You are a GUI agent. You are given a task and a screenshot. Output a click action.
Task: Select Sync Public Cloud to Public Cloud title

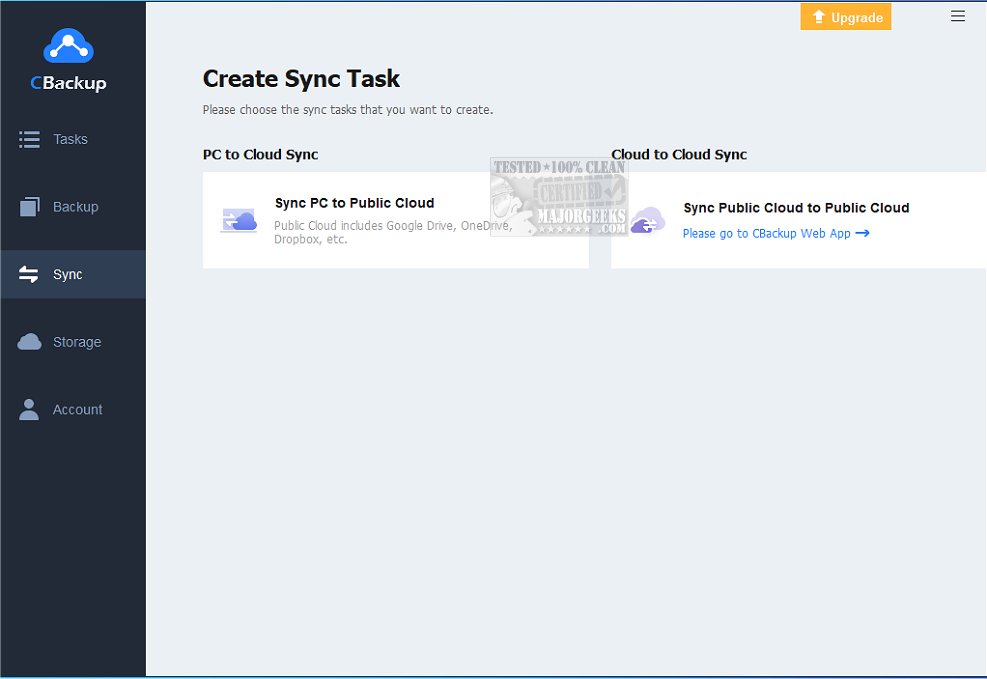(796, 208)
